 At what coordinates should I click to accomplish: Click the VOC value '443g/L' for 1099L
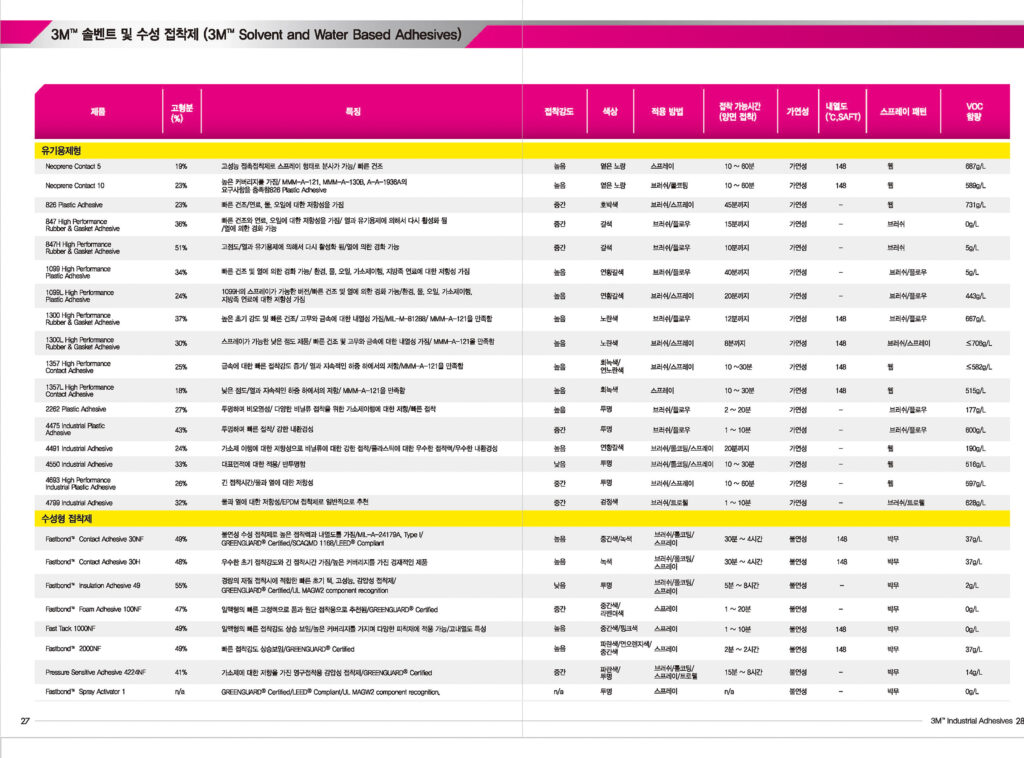coord(976,296)
